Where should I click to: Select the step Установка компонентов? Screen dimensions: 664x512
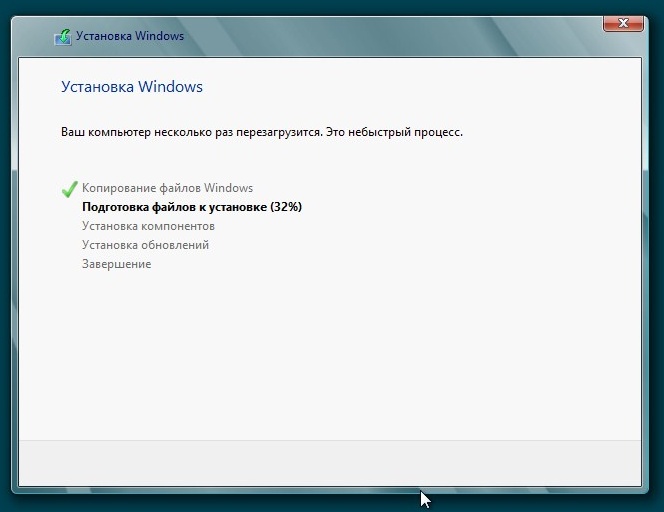(148, 226)
